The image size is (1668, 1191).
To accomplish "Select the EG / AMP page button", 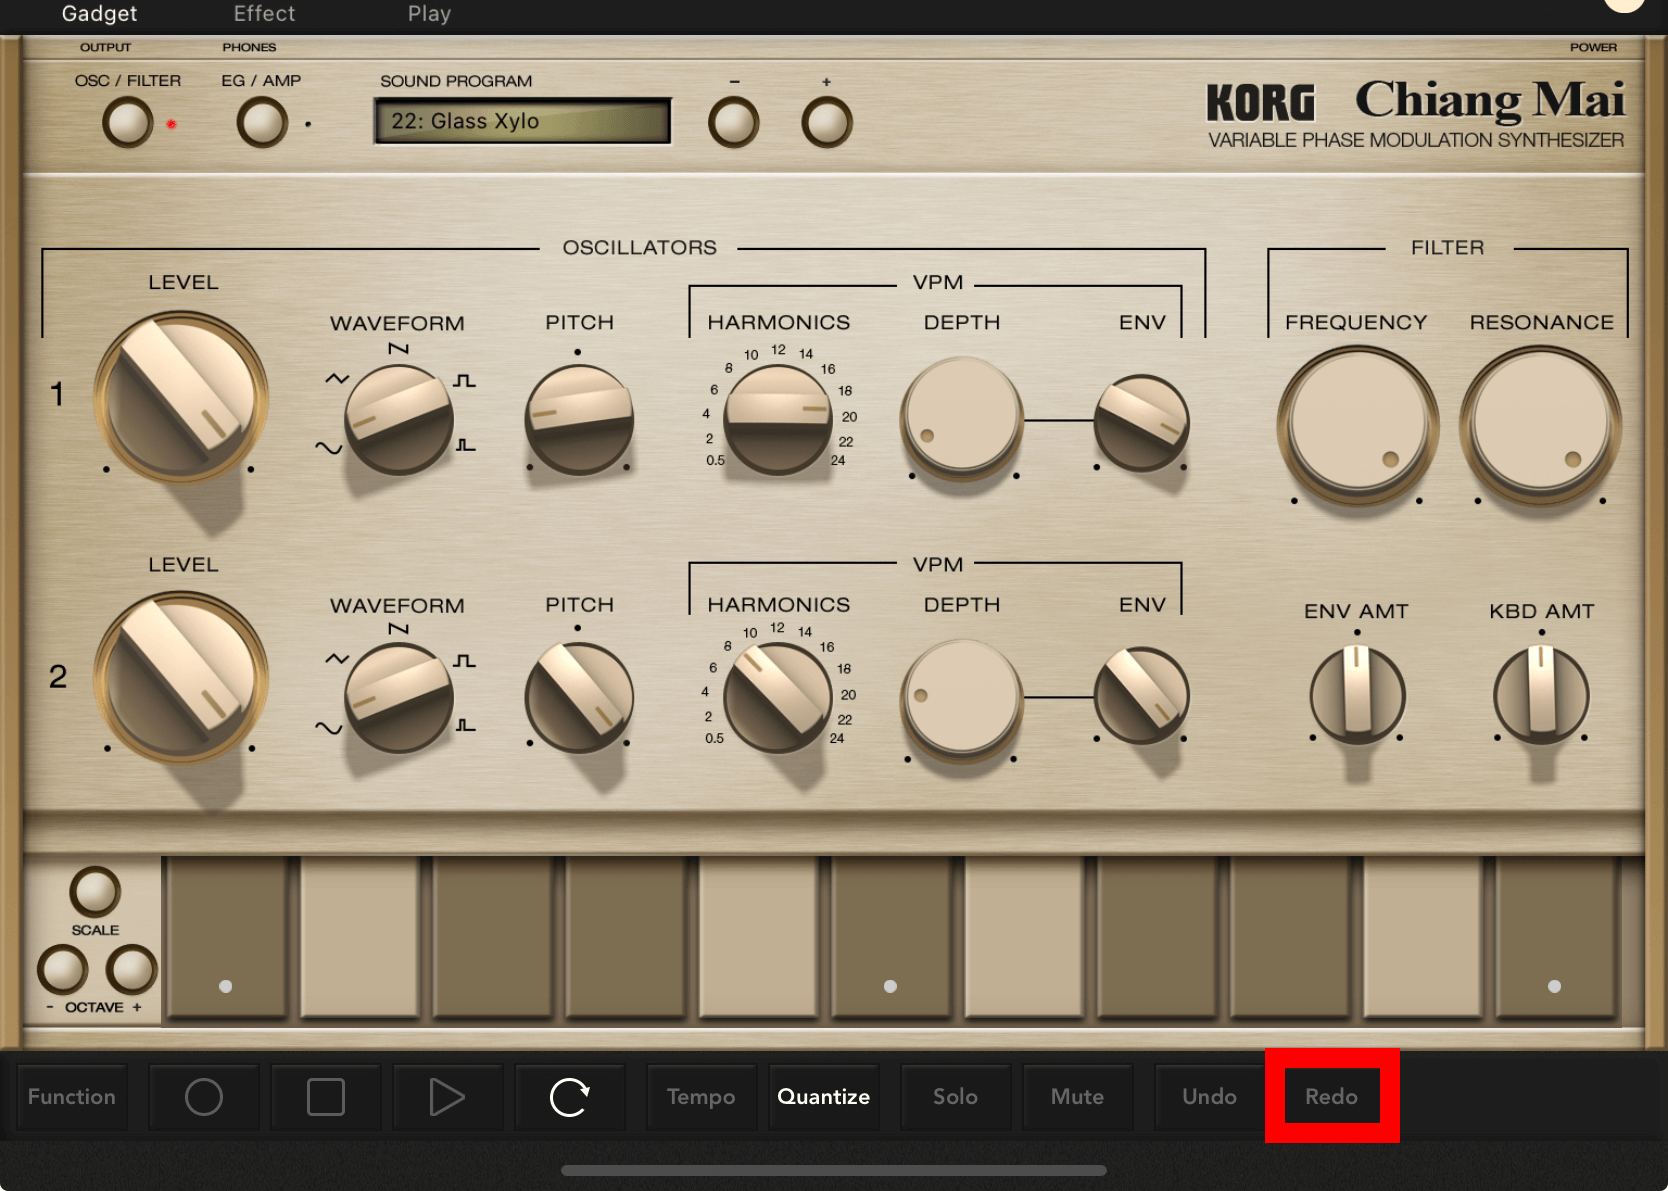I will pos(262,124).
